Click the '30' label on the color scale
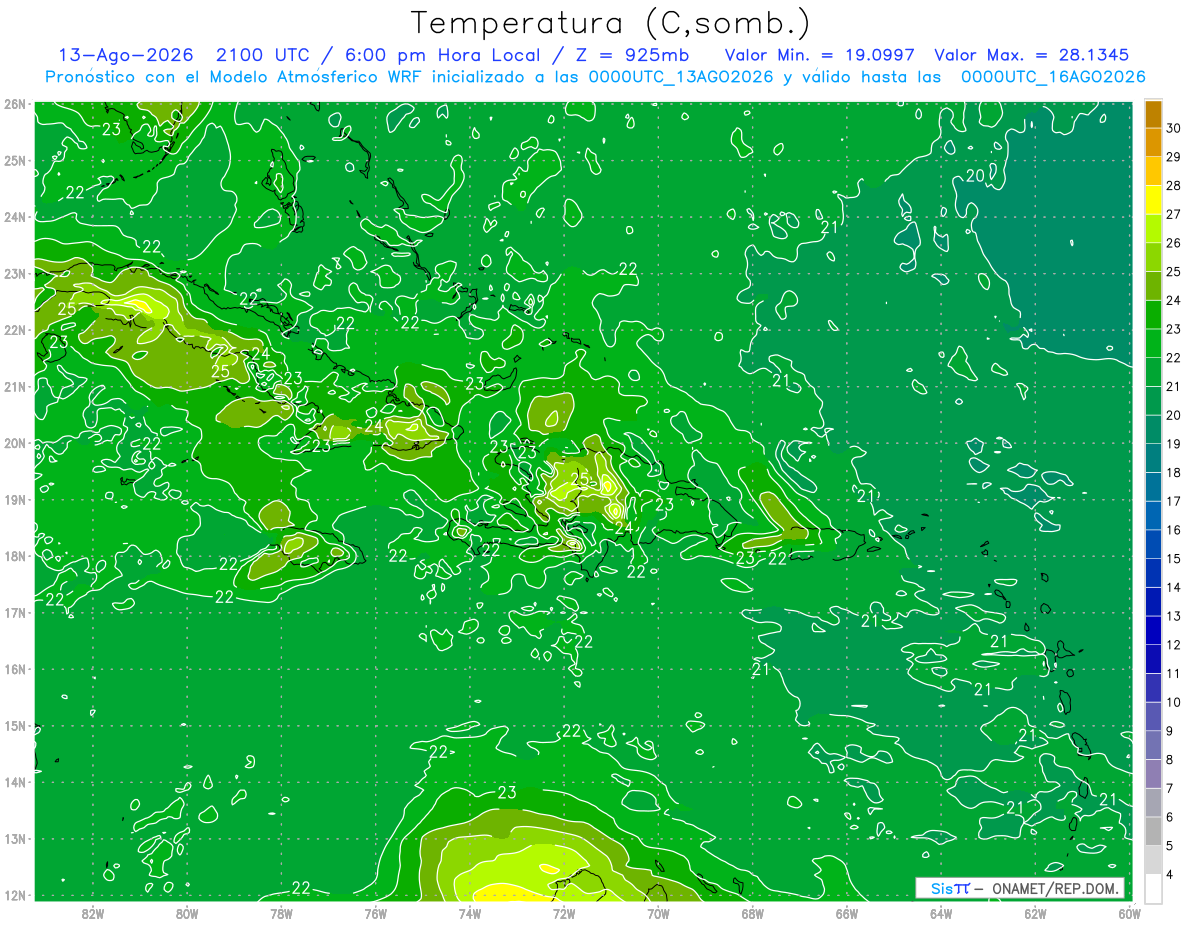Image resolution: width=1200 pixels, height=927 pixels. click(1173, 129)
